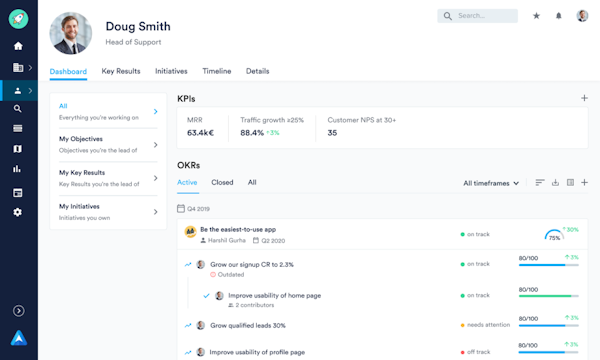The width and height of the screenshot is (600, 360).
Task: Toggle the columns layout icon in OKRs
Action: click(x=570, y=182)
